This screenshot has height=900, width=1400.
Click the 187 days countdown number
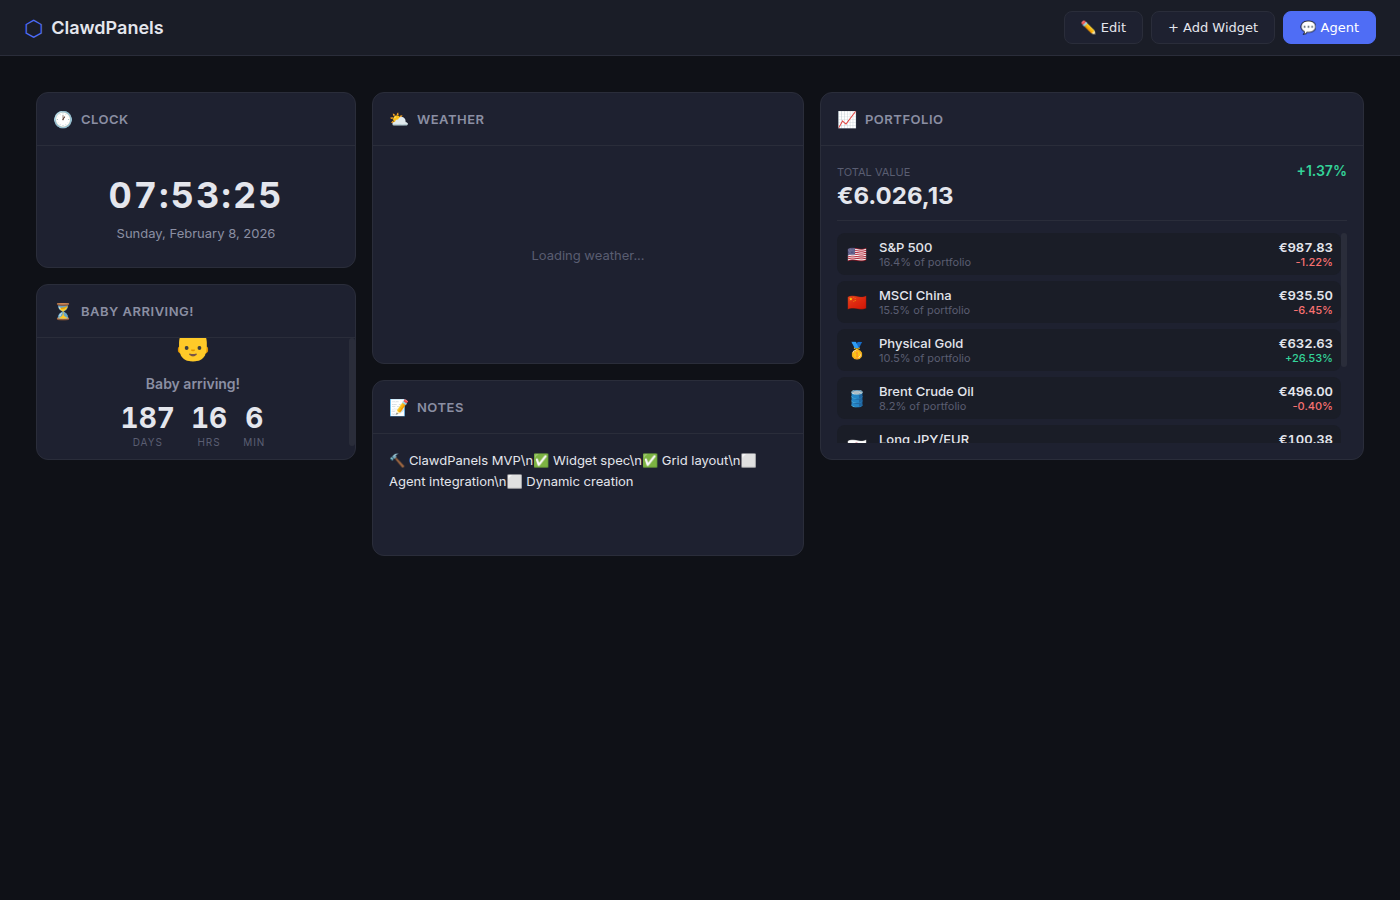tap(147, 417)
